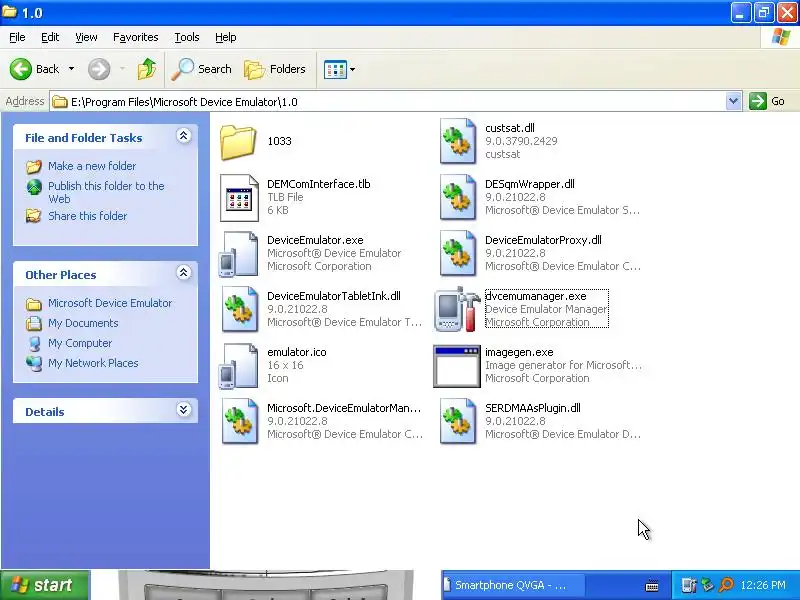Viewport: 800px width, 600px height.
Task: Click Make a new folder link
Action: pyautogui.click(x=92, y=166)
